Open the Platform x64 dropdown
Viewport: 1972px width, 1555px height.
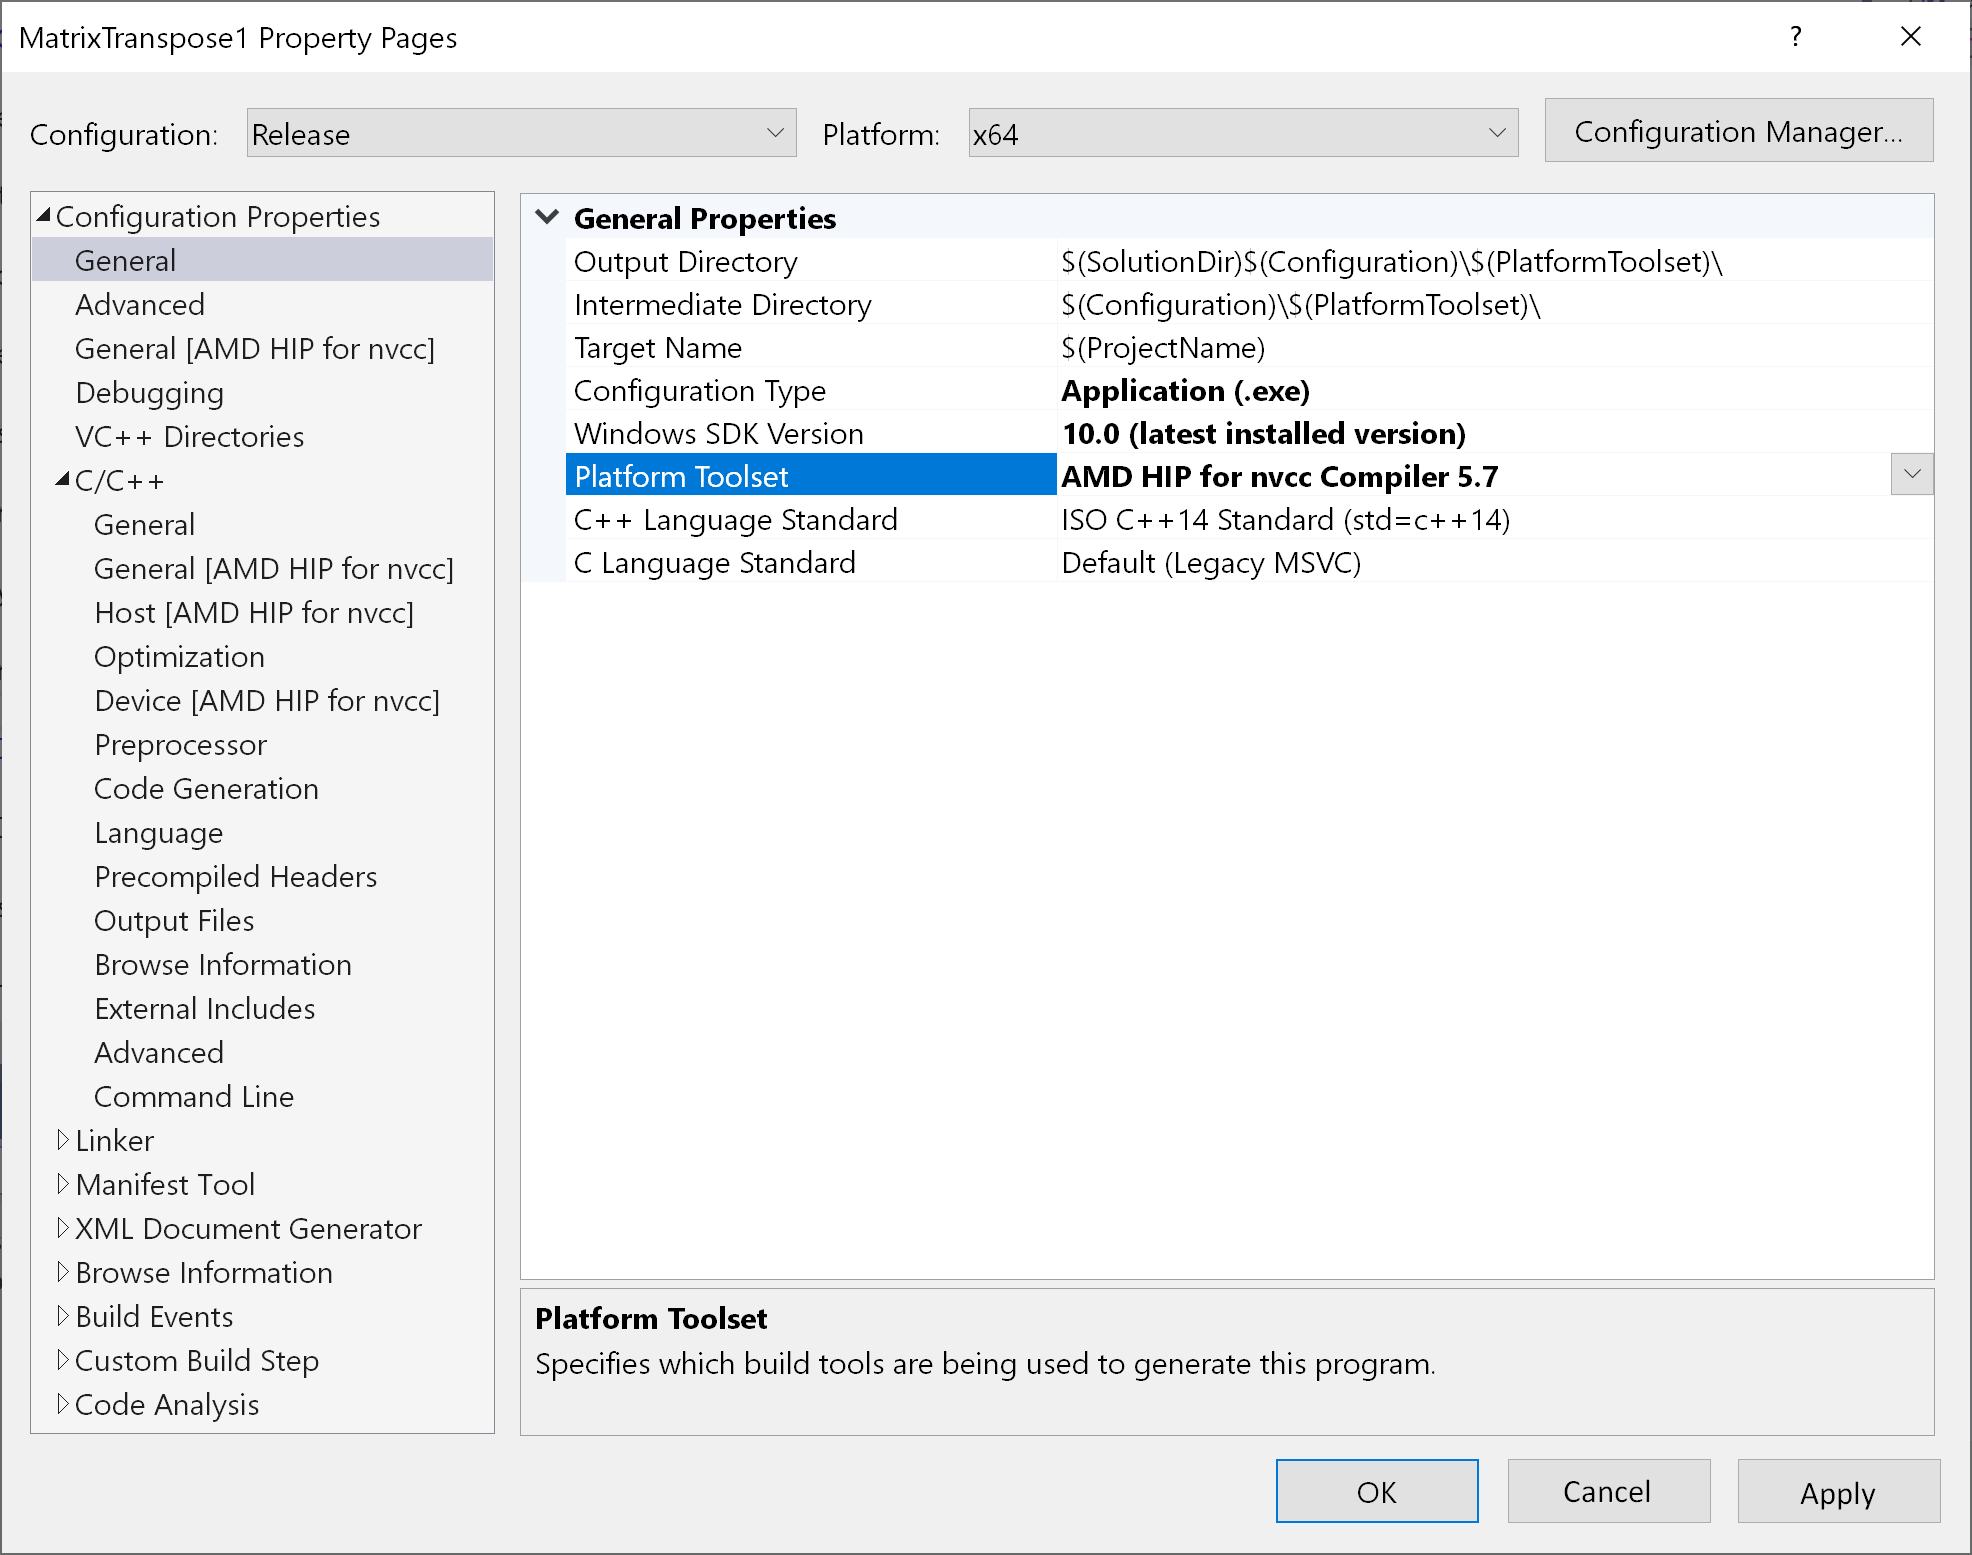coord(1242,133)
